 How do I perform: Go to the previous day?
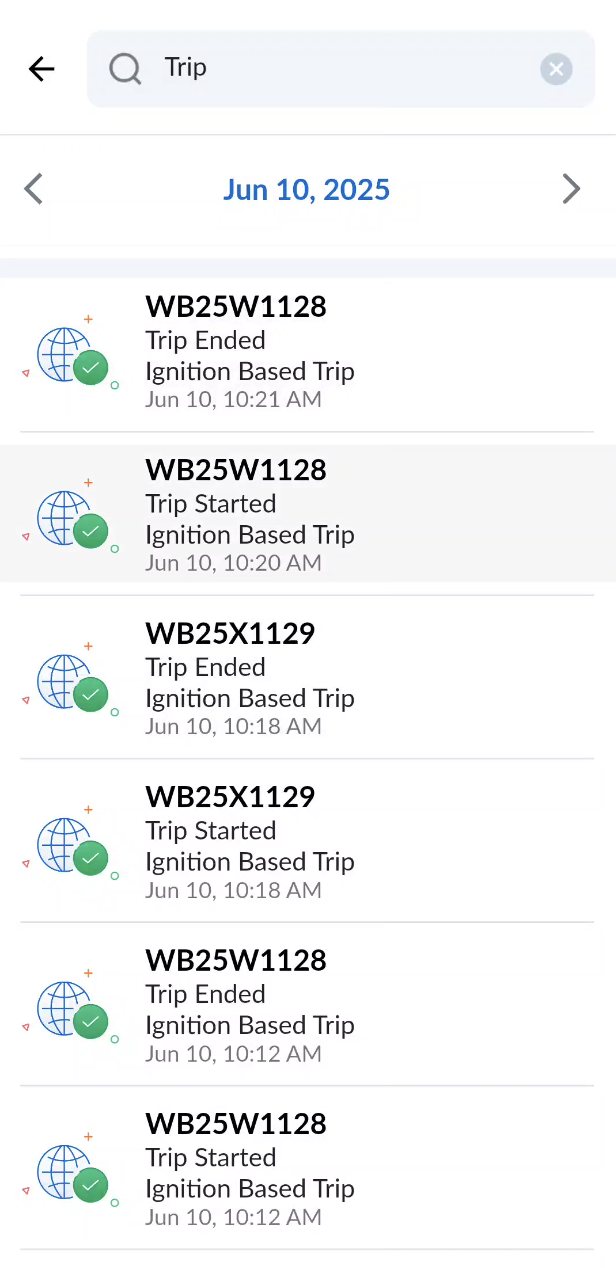tap(34, 189)
